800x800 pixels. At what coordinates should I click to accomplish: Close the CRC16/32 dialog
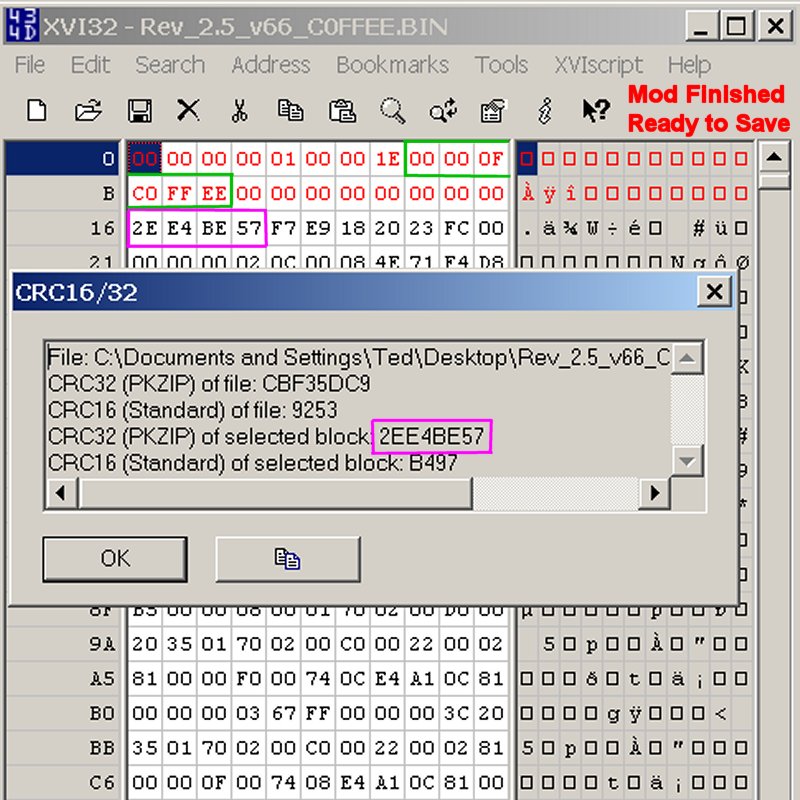pos(713,291)
